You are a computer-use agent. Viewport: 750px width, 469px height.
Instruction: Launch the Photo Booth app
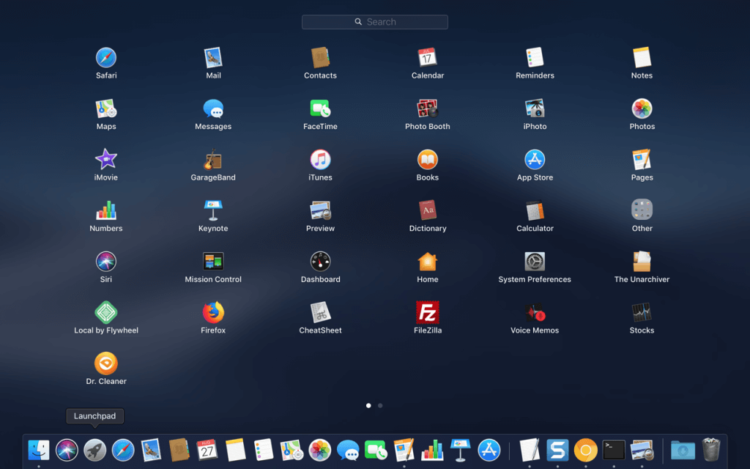[x=427, y=109]
